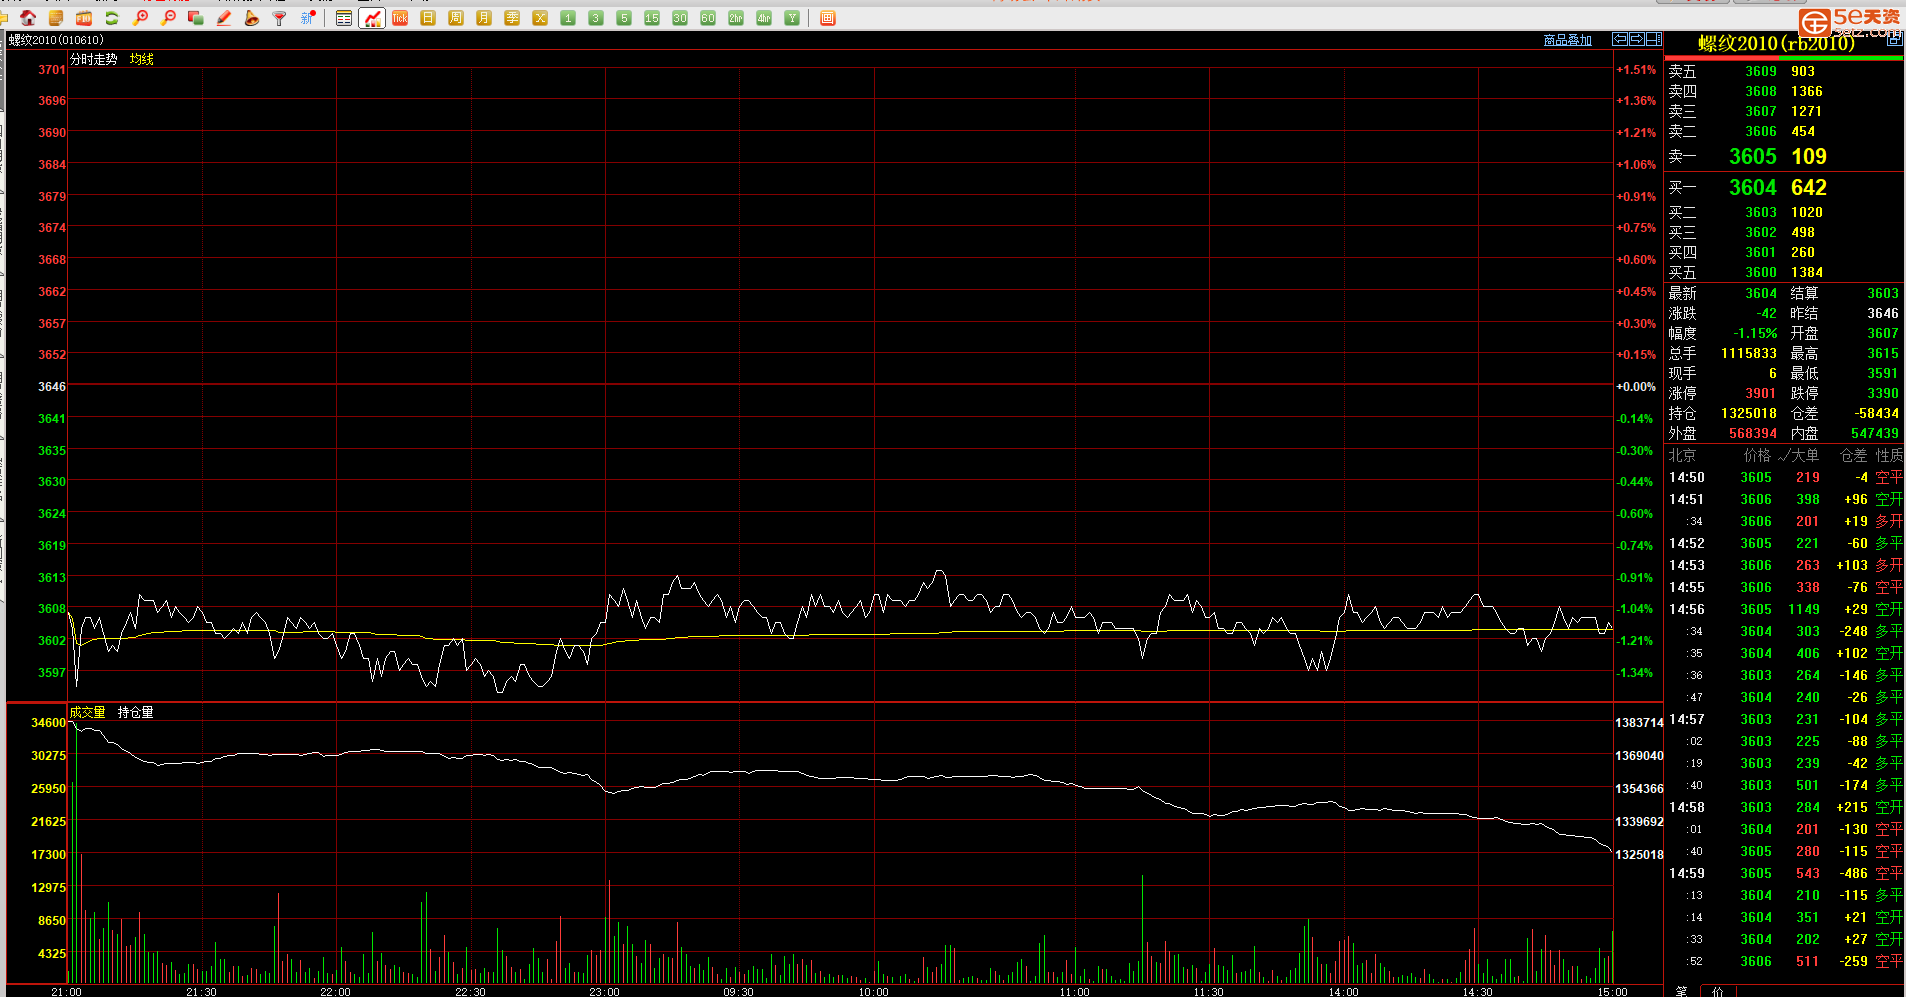Select the 30-minute period button
1906x997 pixels.
pyautogui.click(x=680, y=18)
